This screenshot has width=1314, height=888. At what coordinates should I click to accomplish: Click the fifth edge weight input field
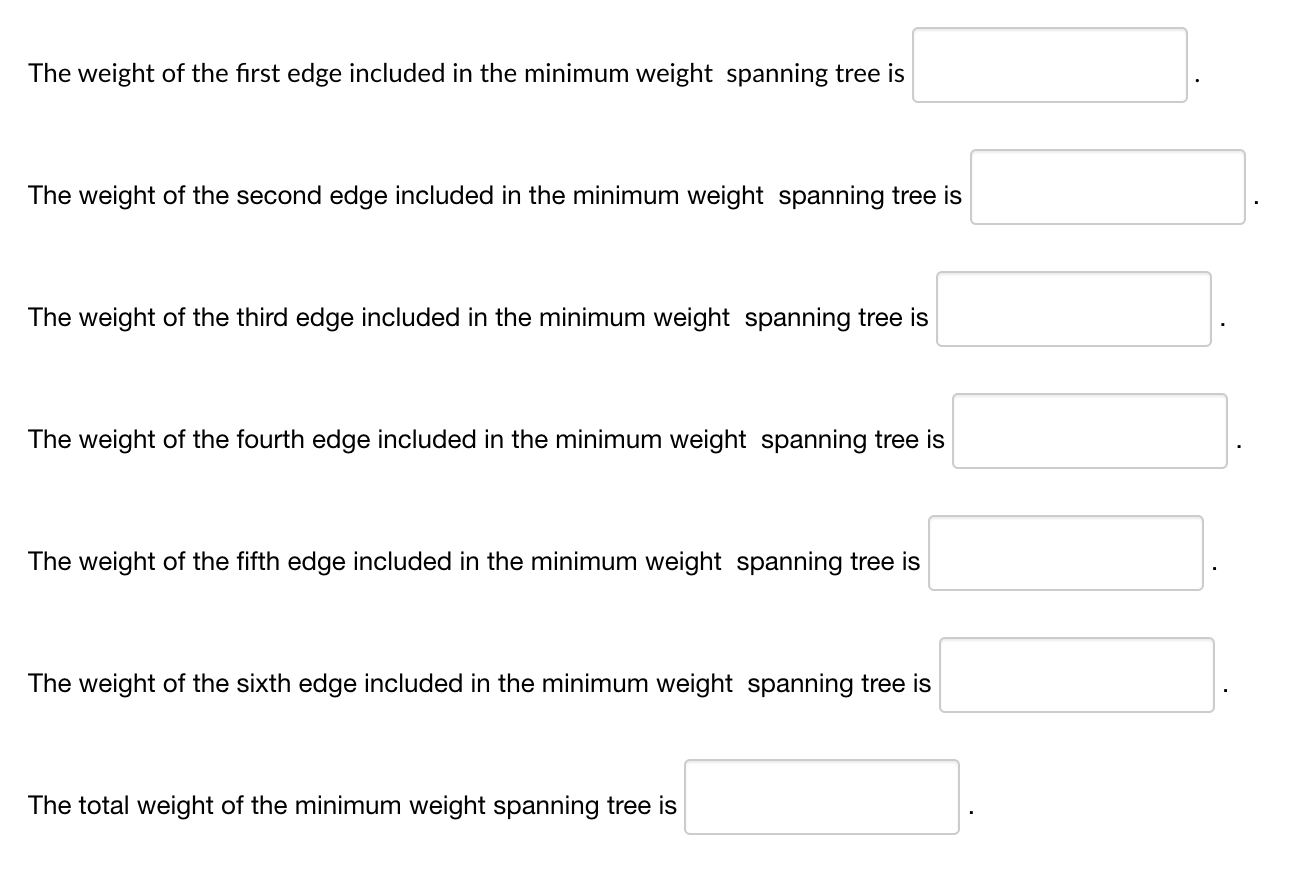click(1064, 553)
